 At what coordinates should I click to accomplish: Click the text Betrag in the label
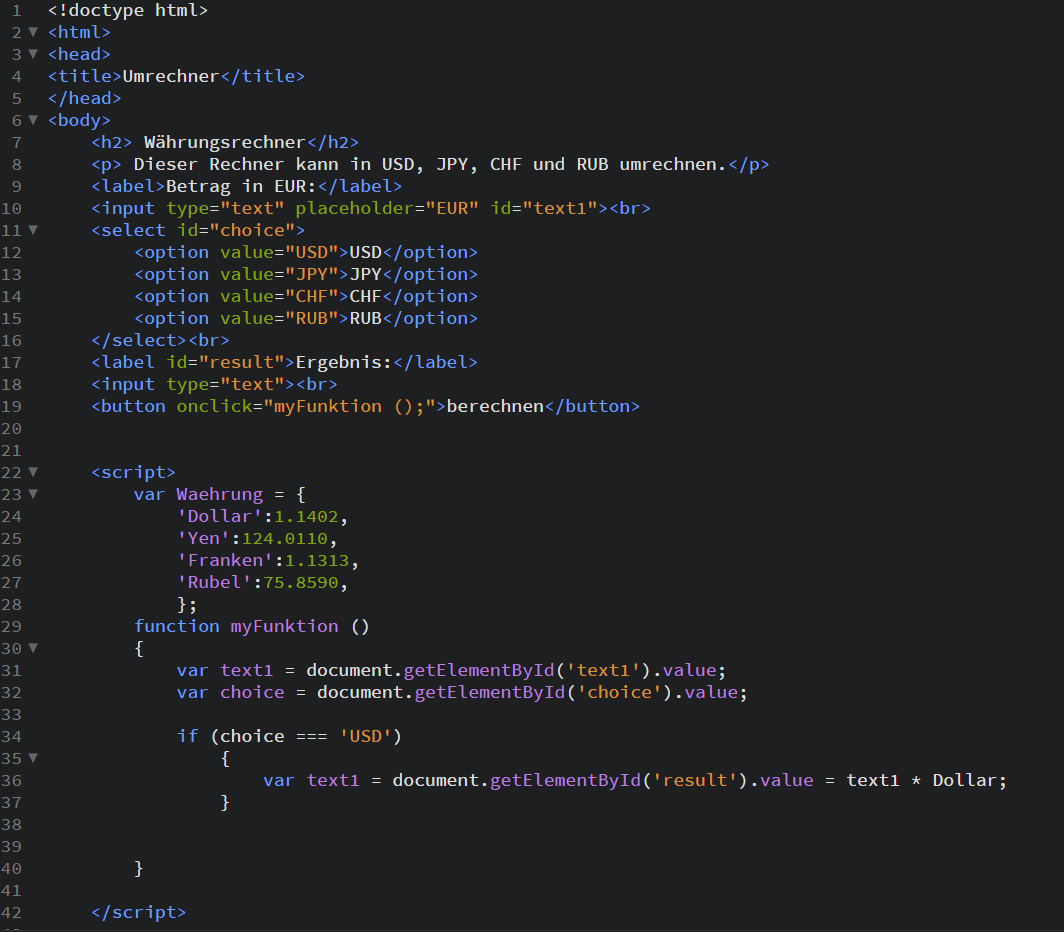pos(198,186)
